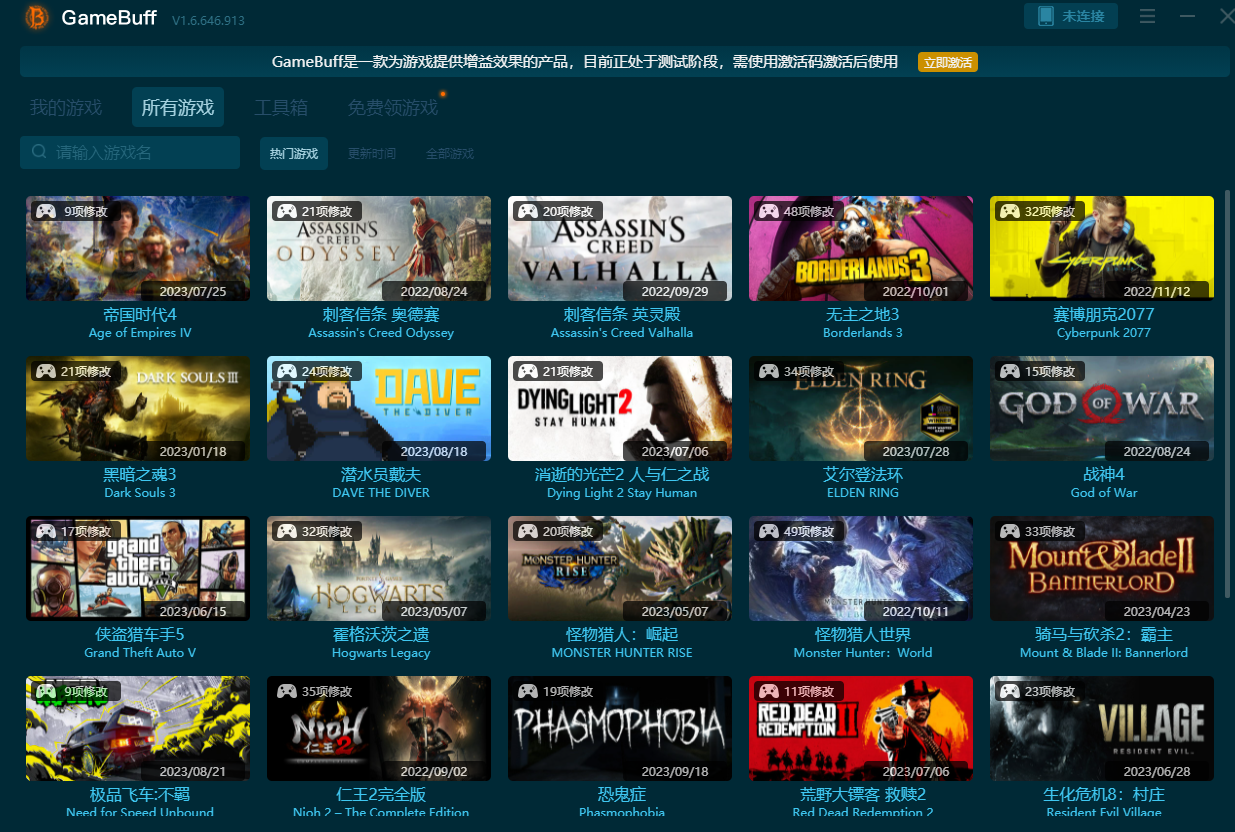Click gamepad icon on Hogwarts Legacy card

coord(287,531)
